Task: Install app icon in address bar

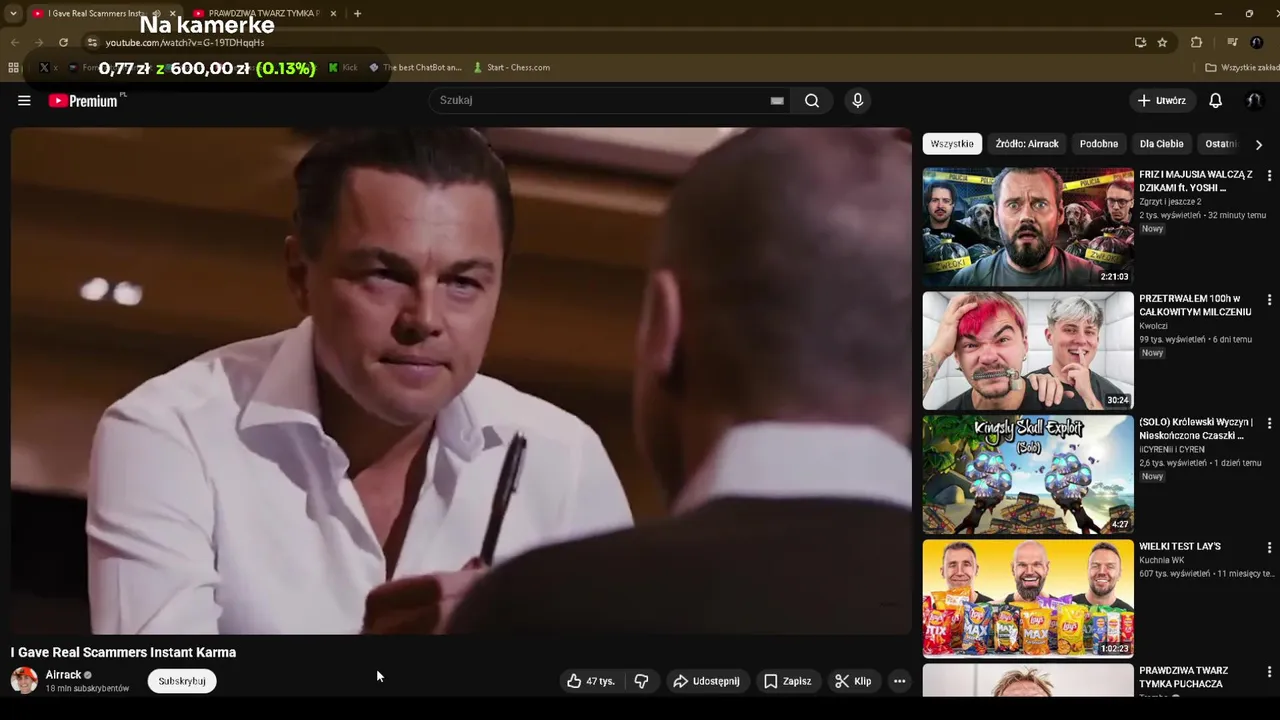Action: pos(1140,42)
